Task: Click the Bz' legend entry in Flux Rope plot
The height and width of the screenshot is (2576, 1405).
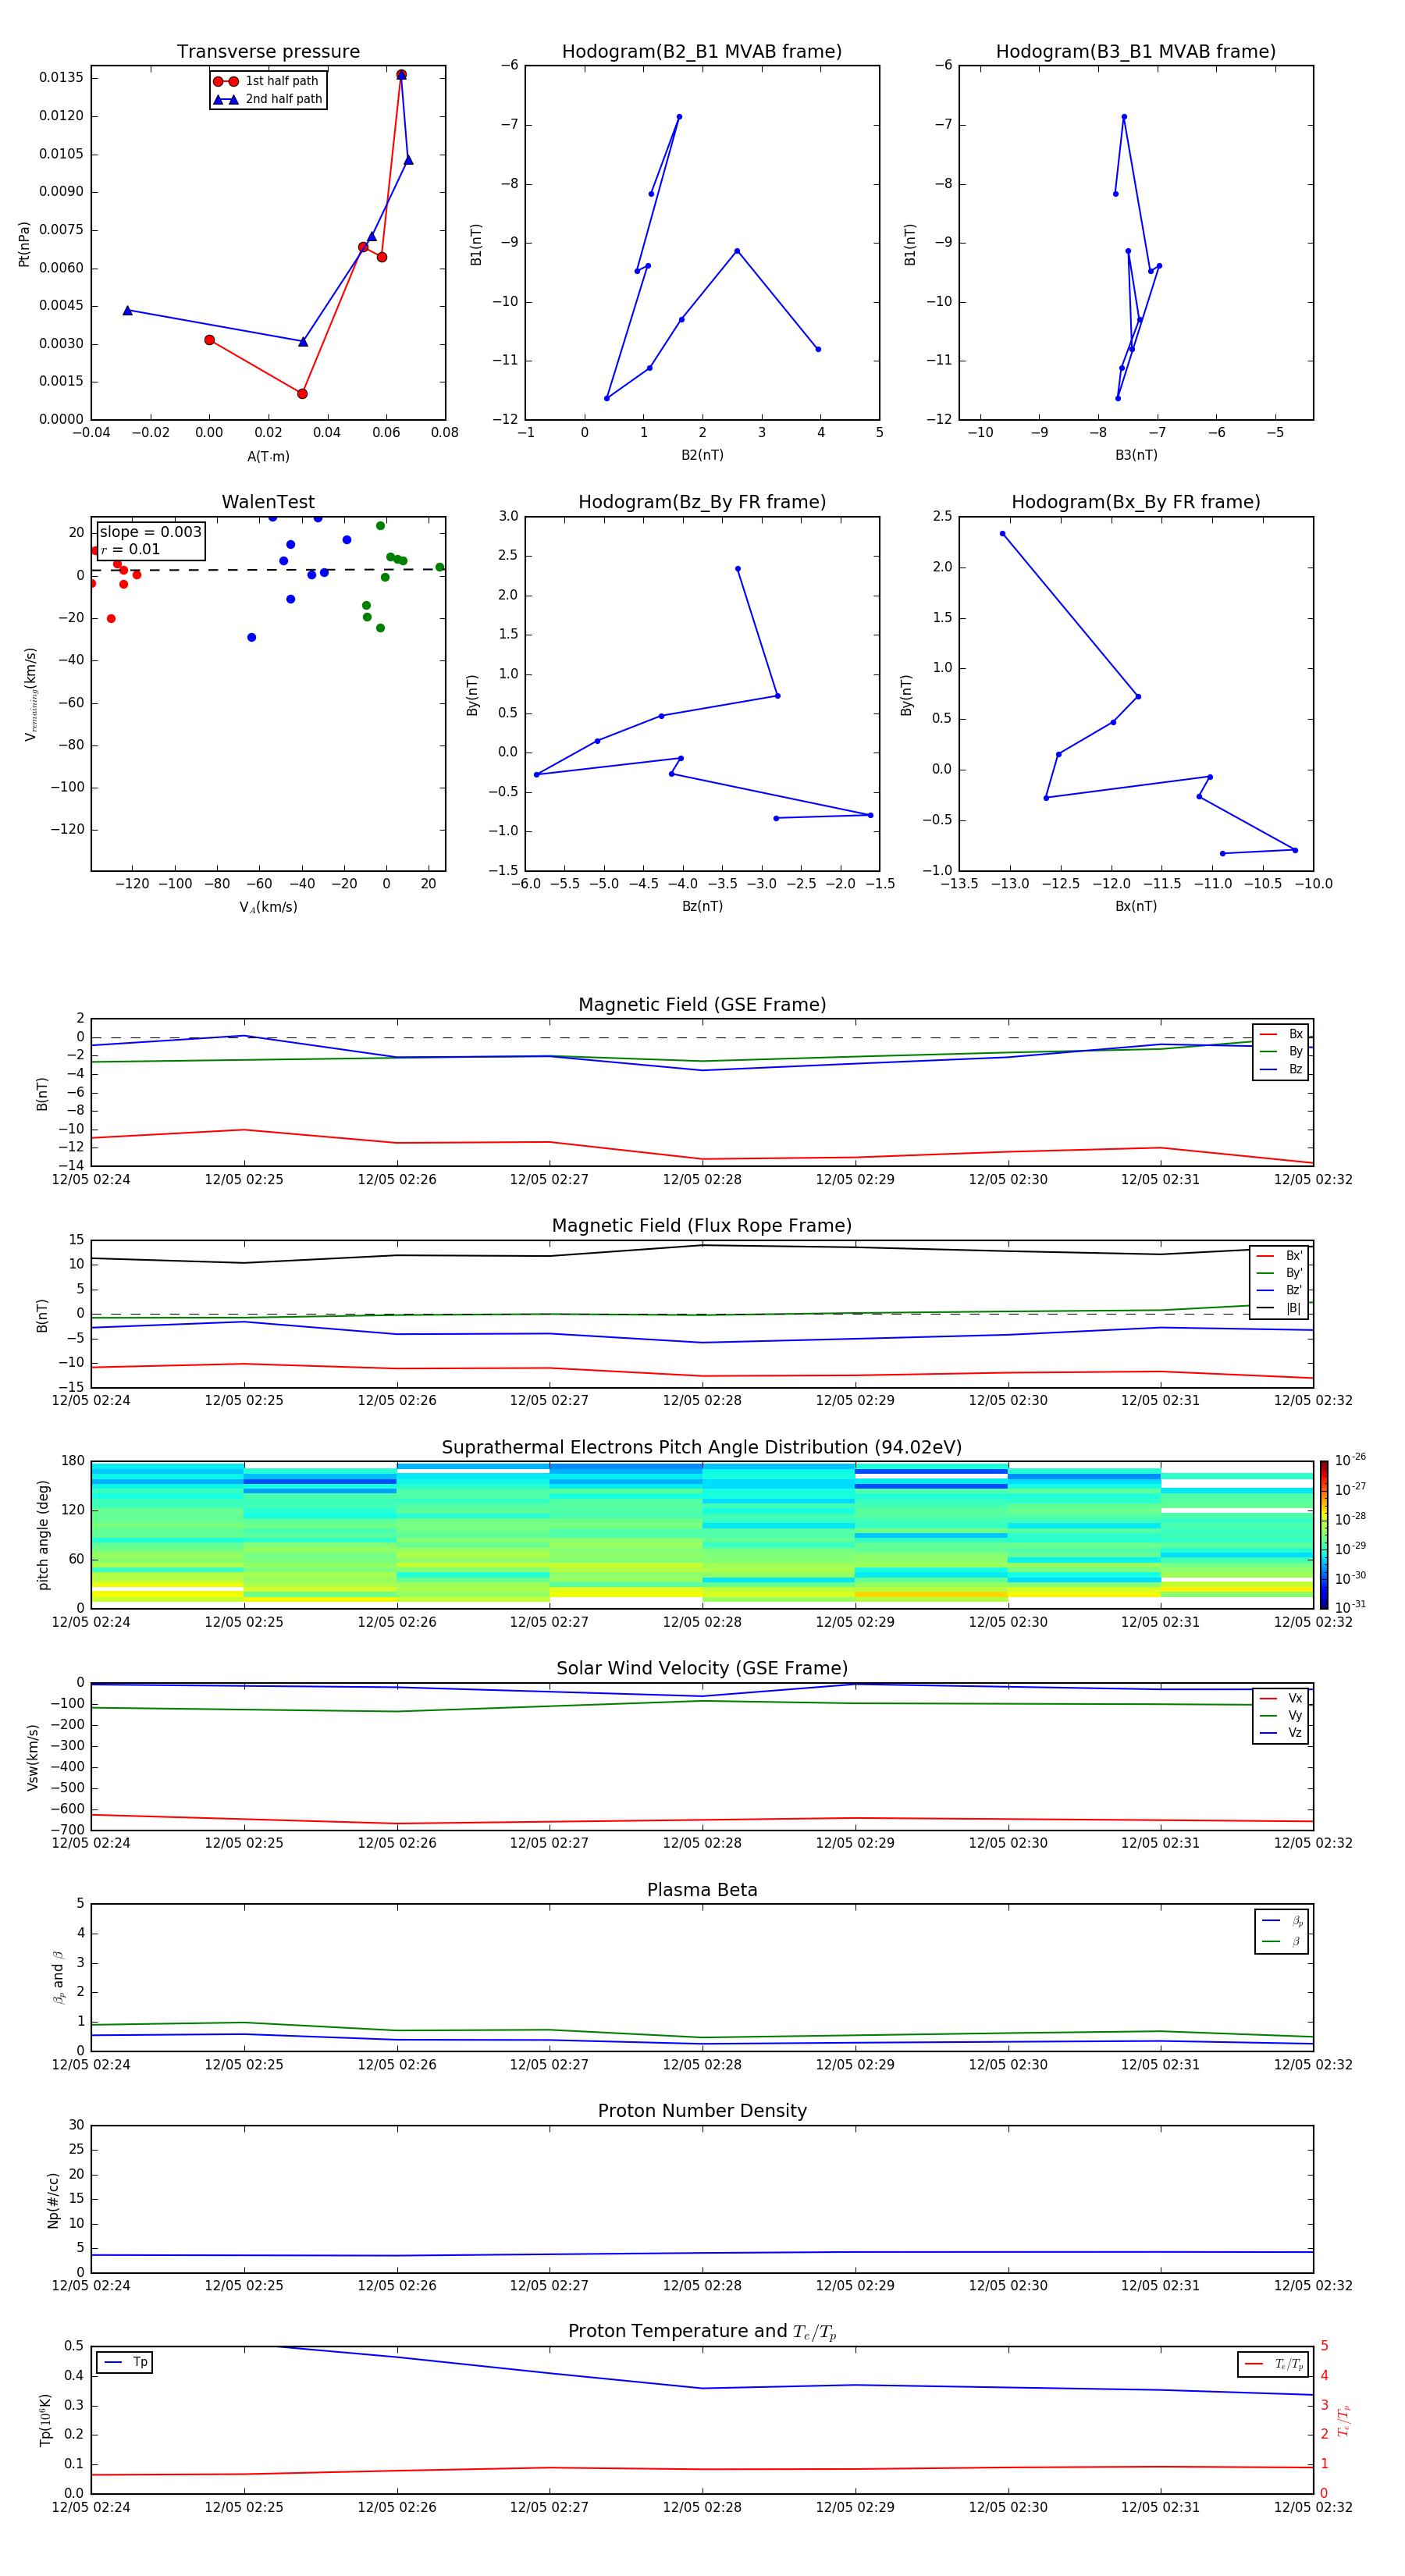Action: 1280,1291
